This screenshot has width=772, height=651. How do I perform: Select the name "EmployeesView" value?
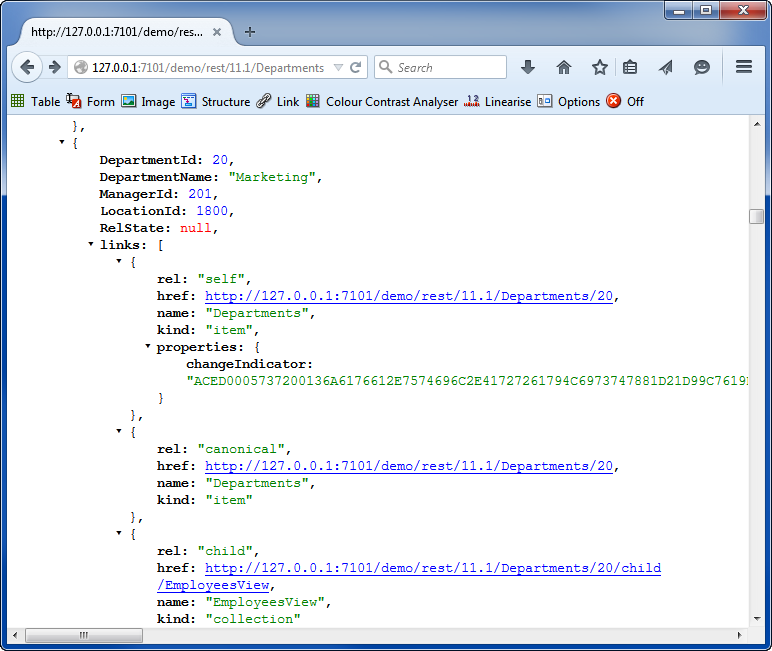[265, 602]
